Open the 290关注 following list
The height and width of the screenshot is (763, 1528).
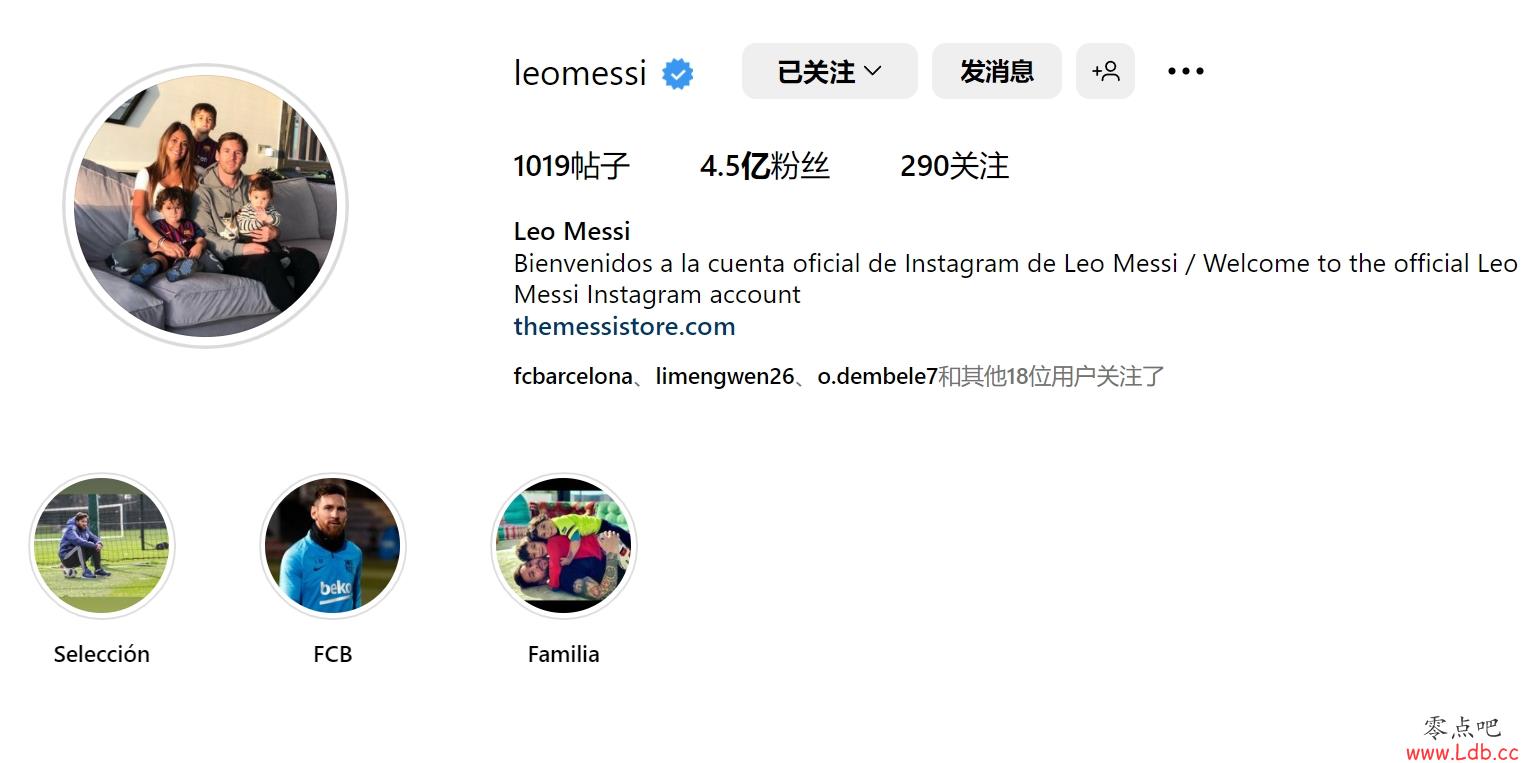[x=955, y=166]
